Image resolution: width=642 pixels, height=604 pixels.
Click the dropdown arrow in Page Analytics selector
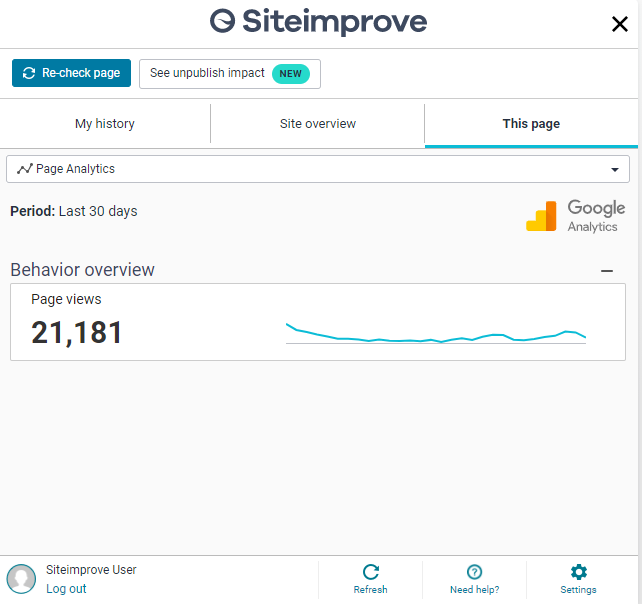tap(615, 170)
